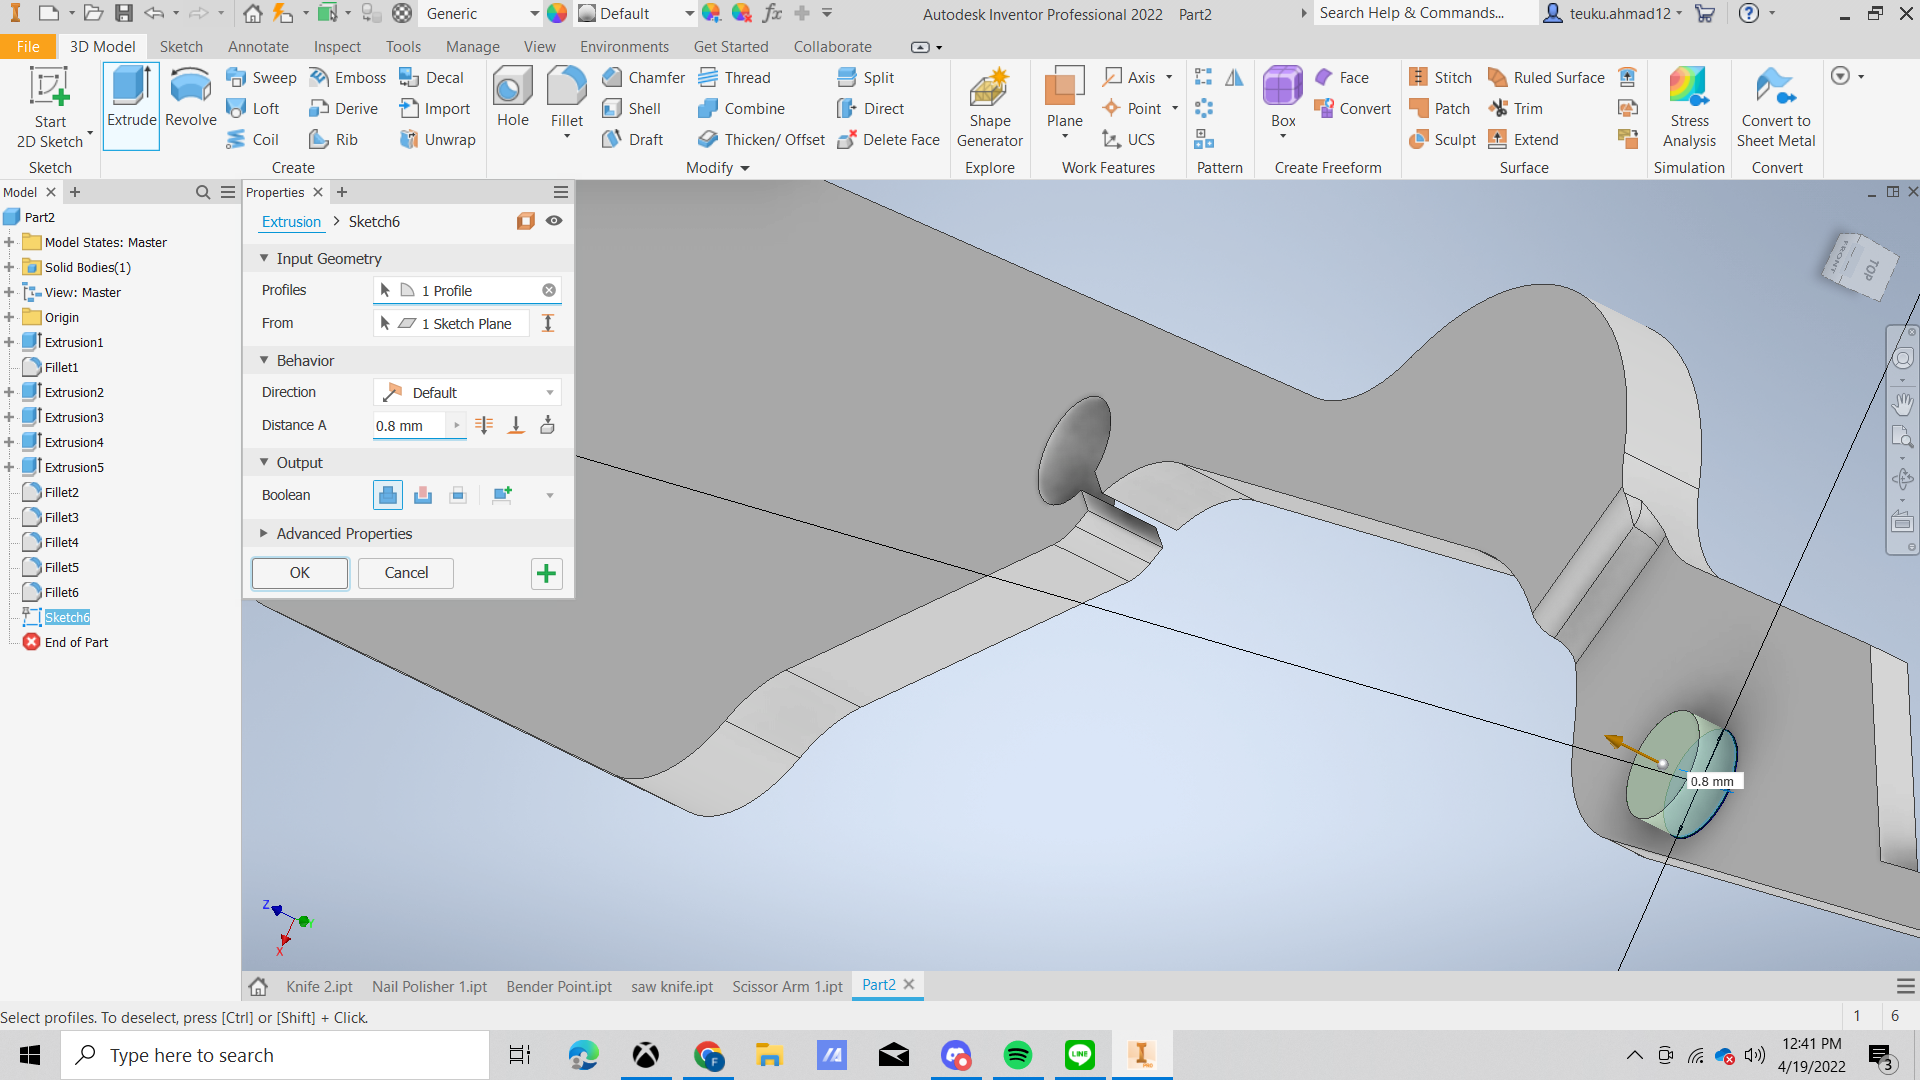Expand the Extrusion2 tree node
Viewport: 1920px width, 1080px height.
click(9, 393)
